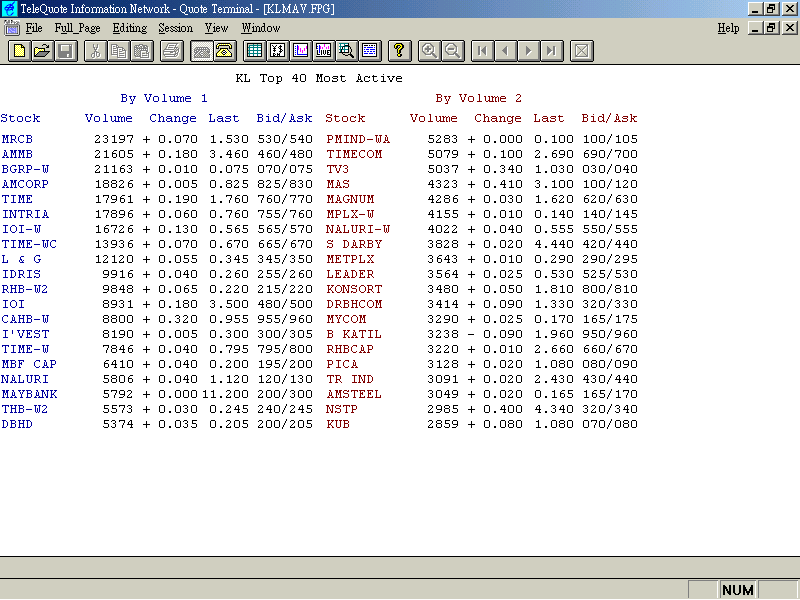Click the DBHD stock name

(17, 424)
